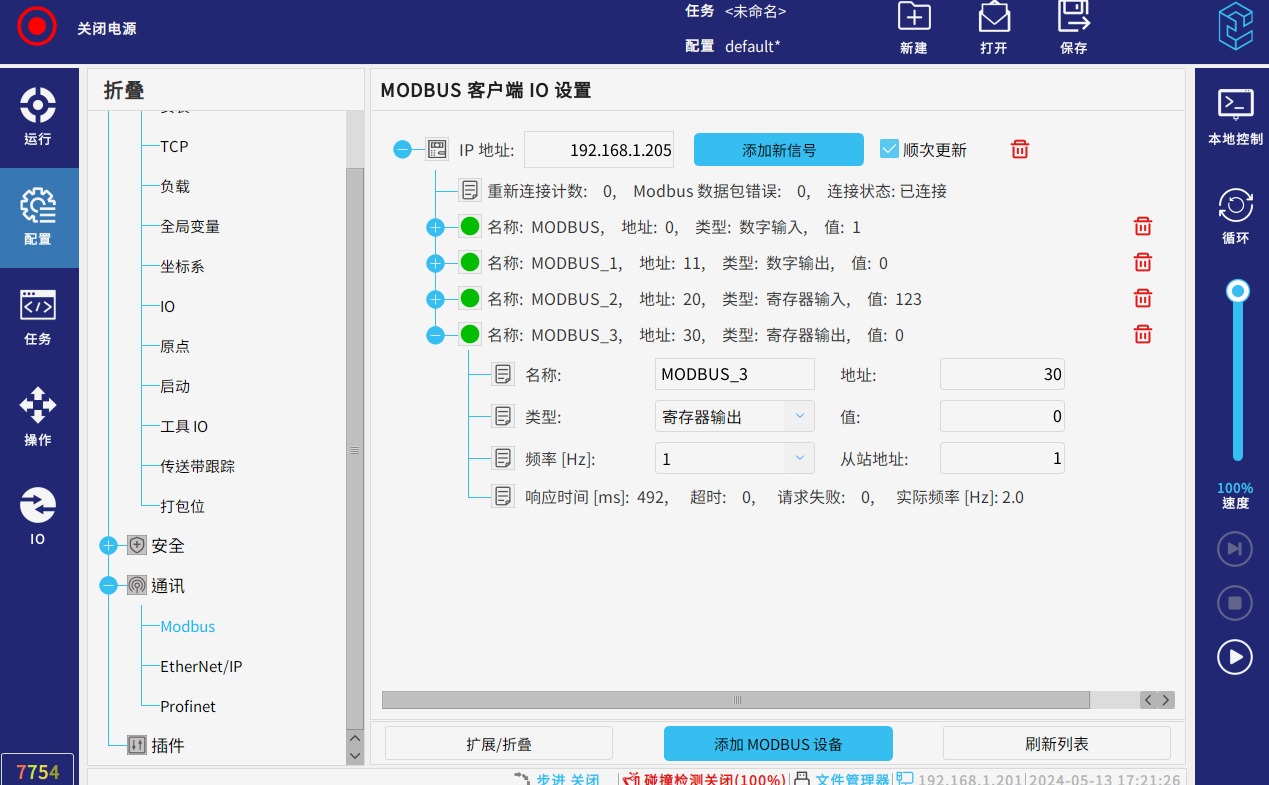Click the 刷新列表 button
This screenshot has width=1269, height=785.
pyautogui.click(x=1056, y=744)
